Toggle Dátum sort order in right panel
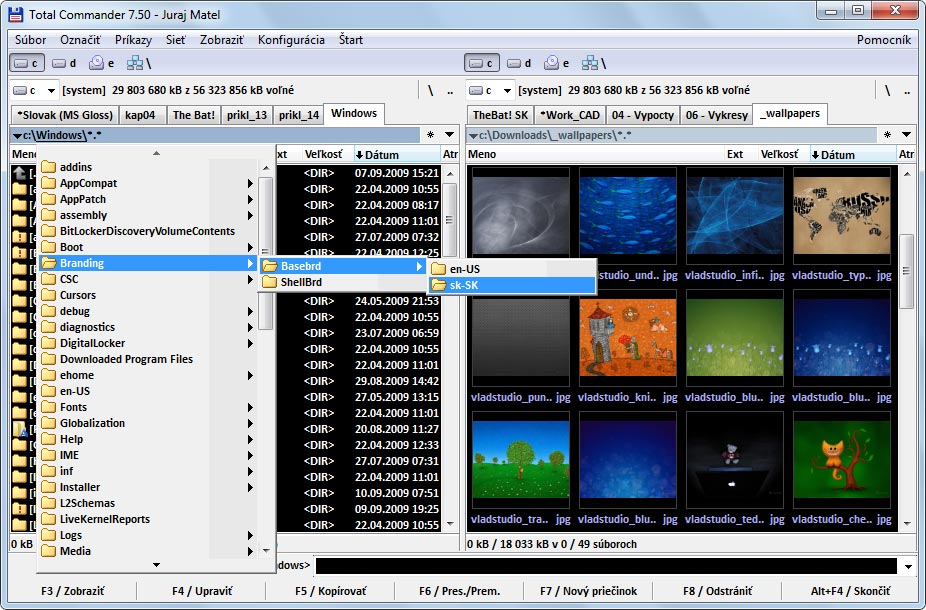 pyautogui.click(x=853, y=155)
